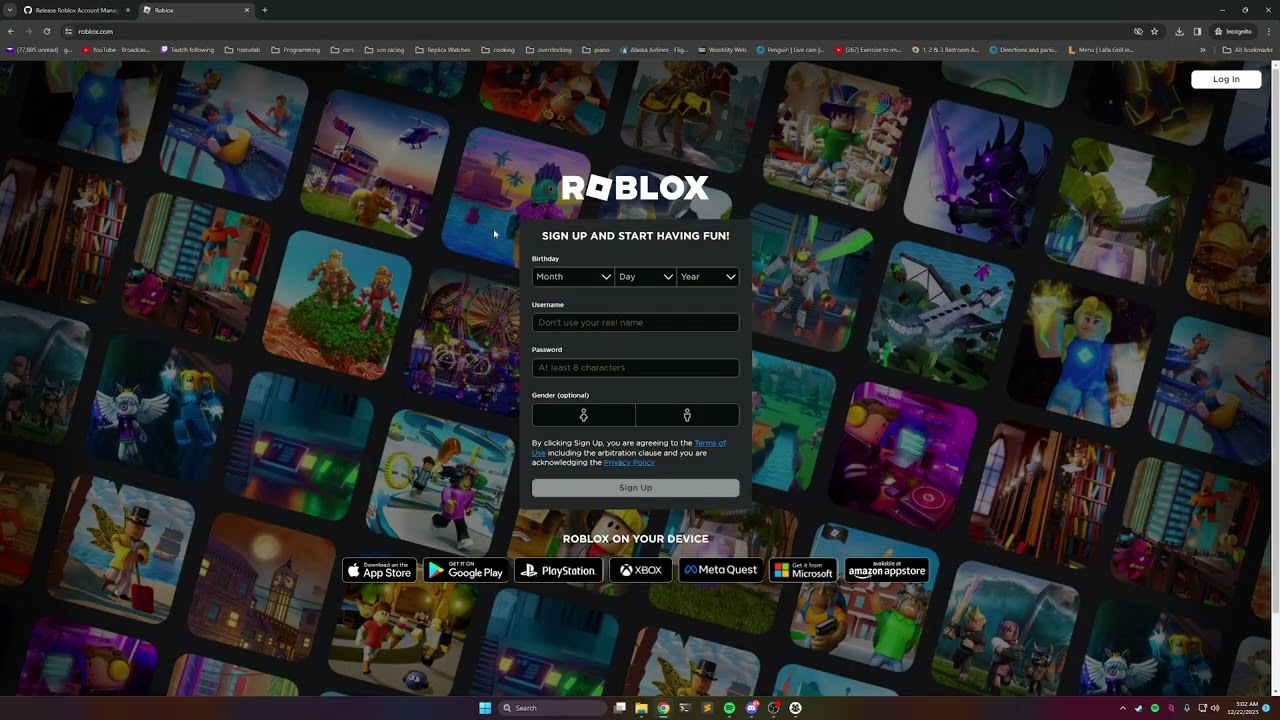Screen dimensions: 1280x720
Task: Go back in browser history
Action: (11, 31)
